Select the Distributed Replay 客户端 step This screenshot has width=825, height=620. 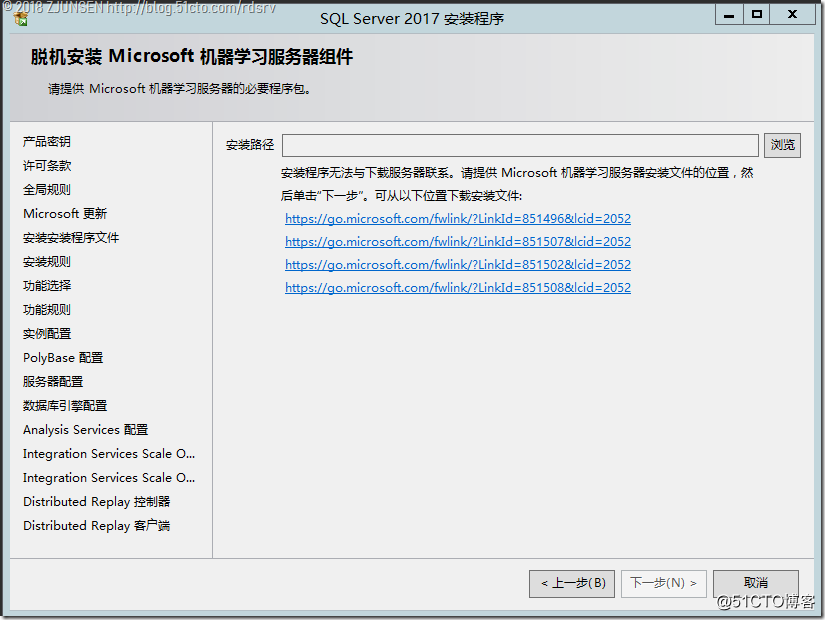[x=97, y=526]
